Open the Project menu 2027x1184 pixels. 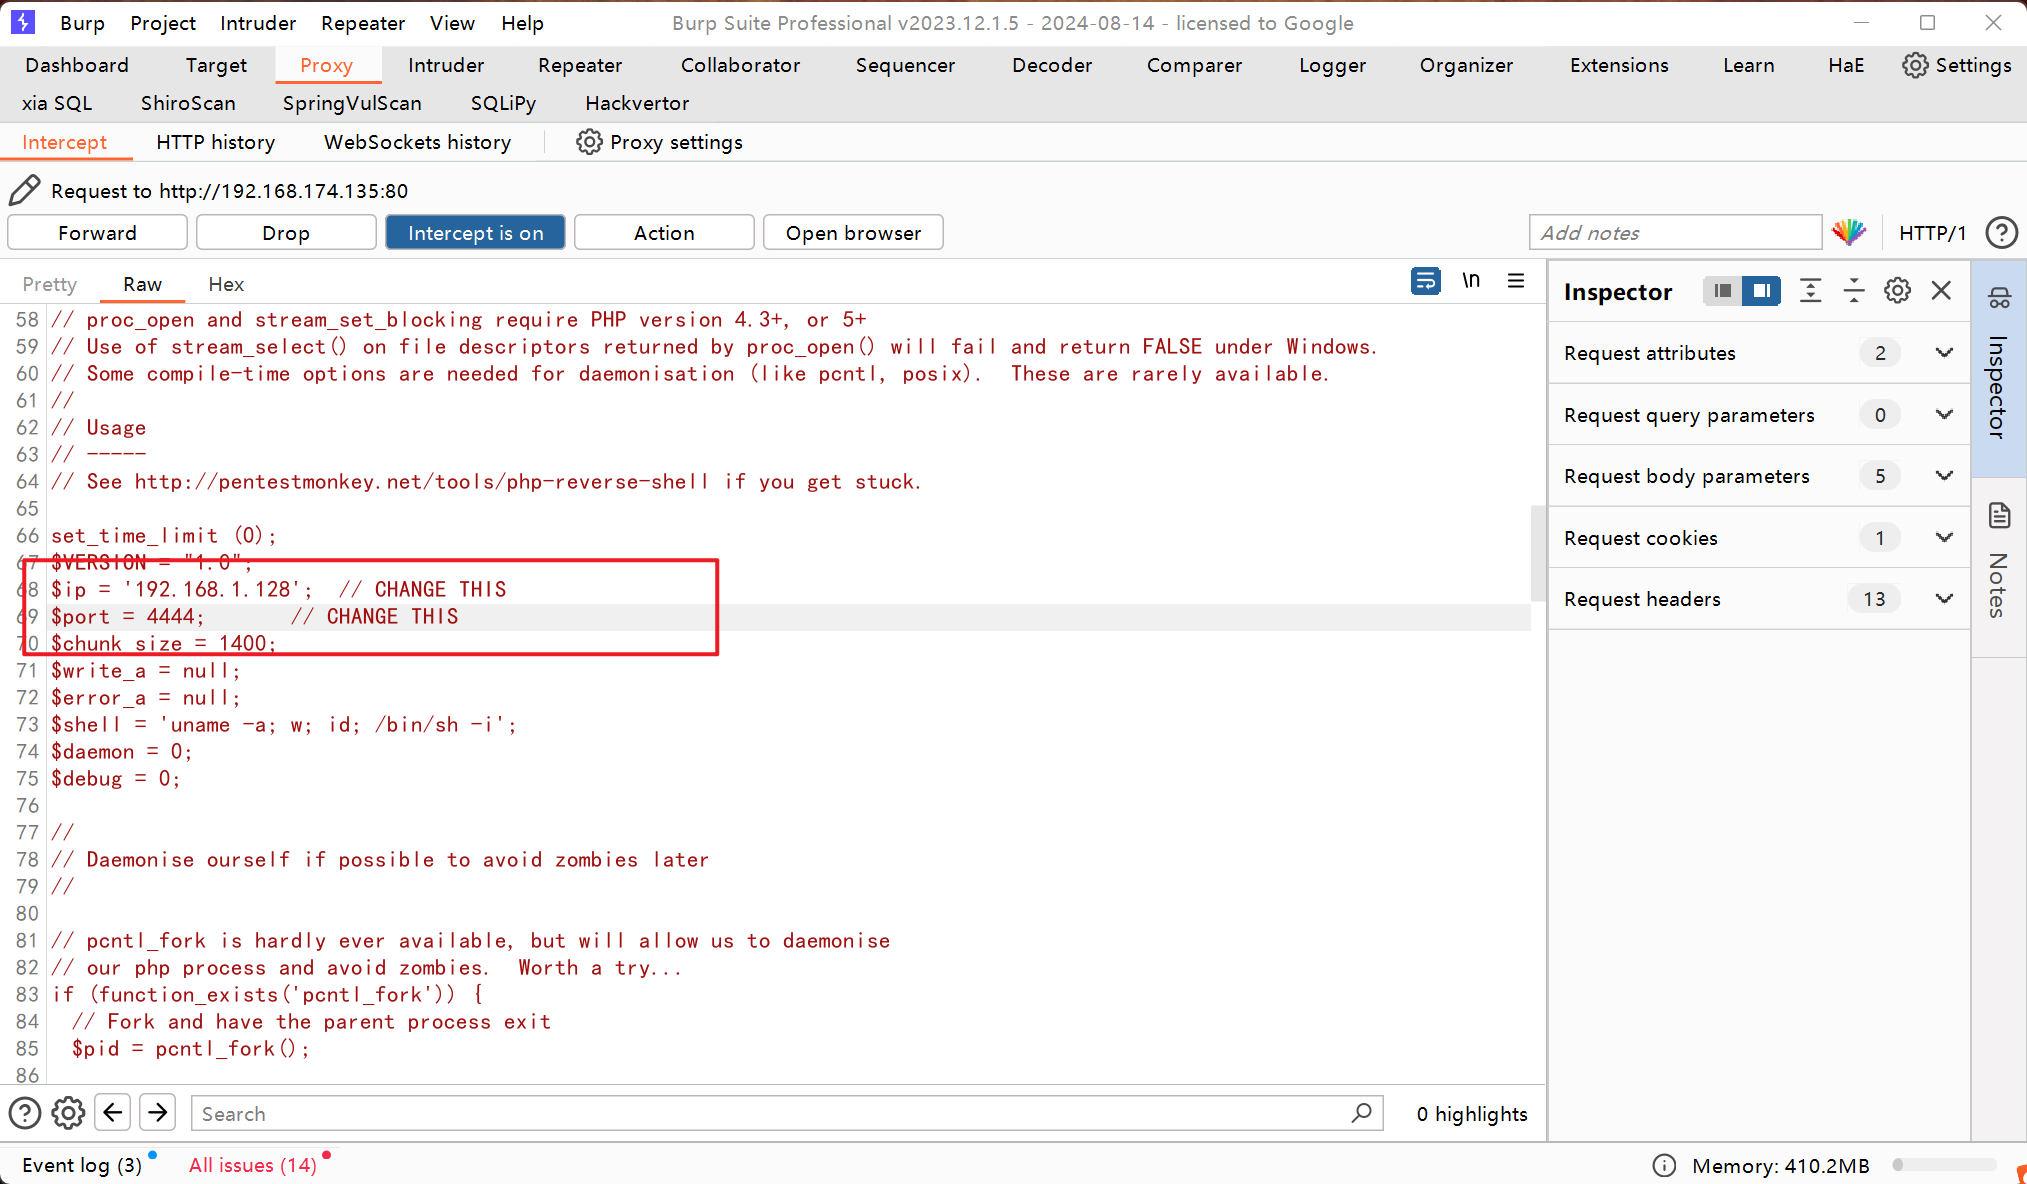click(x=163, y=23)
